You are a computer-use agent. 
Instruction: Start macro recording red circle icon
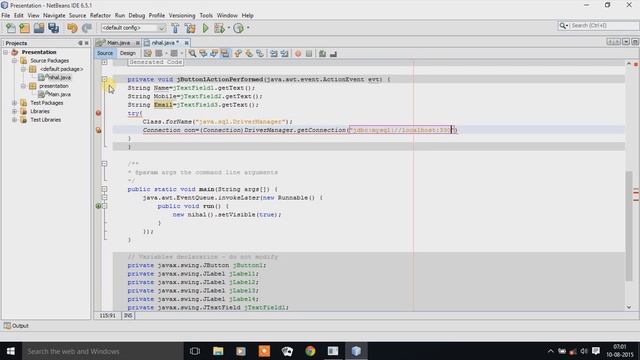pos(298,53)
